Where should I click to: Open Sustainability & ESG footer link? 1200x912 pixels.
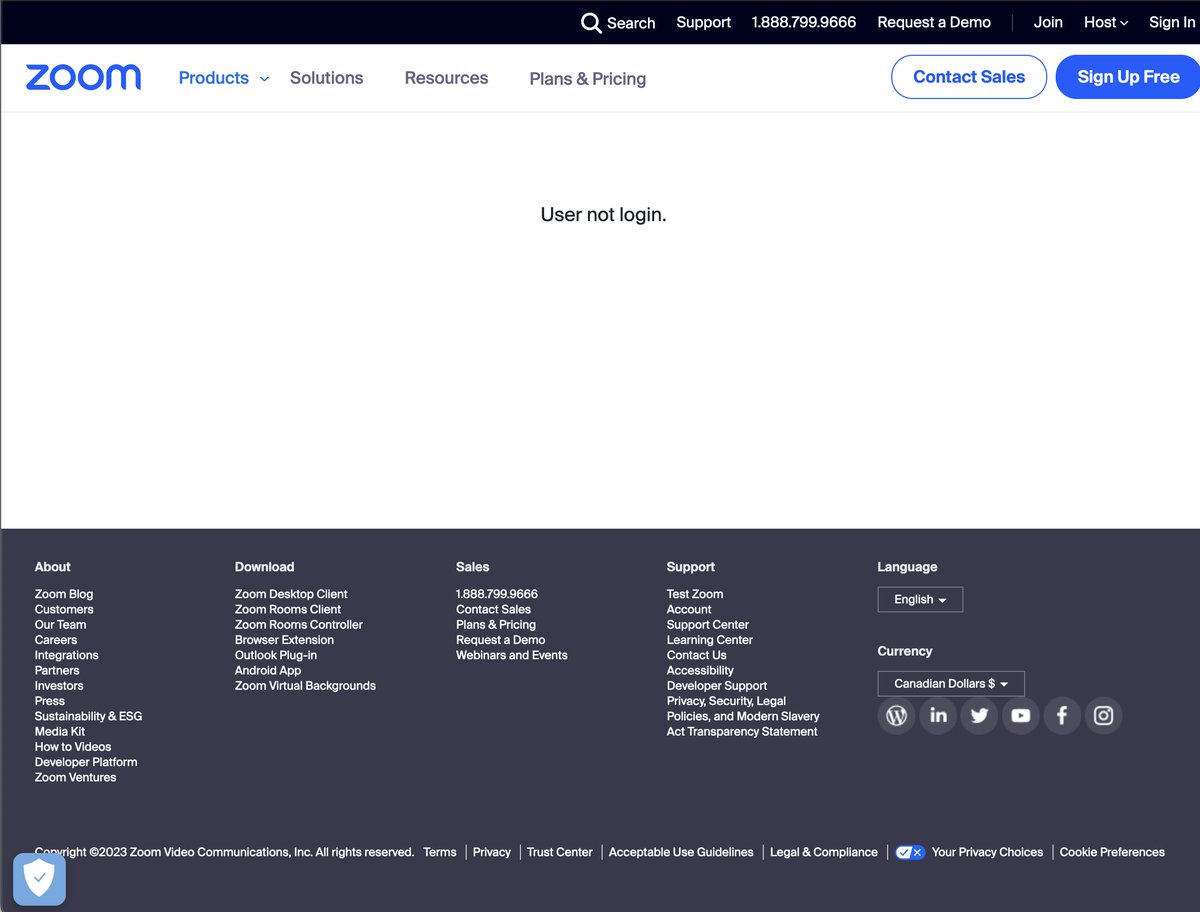89,716
